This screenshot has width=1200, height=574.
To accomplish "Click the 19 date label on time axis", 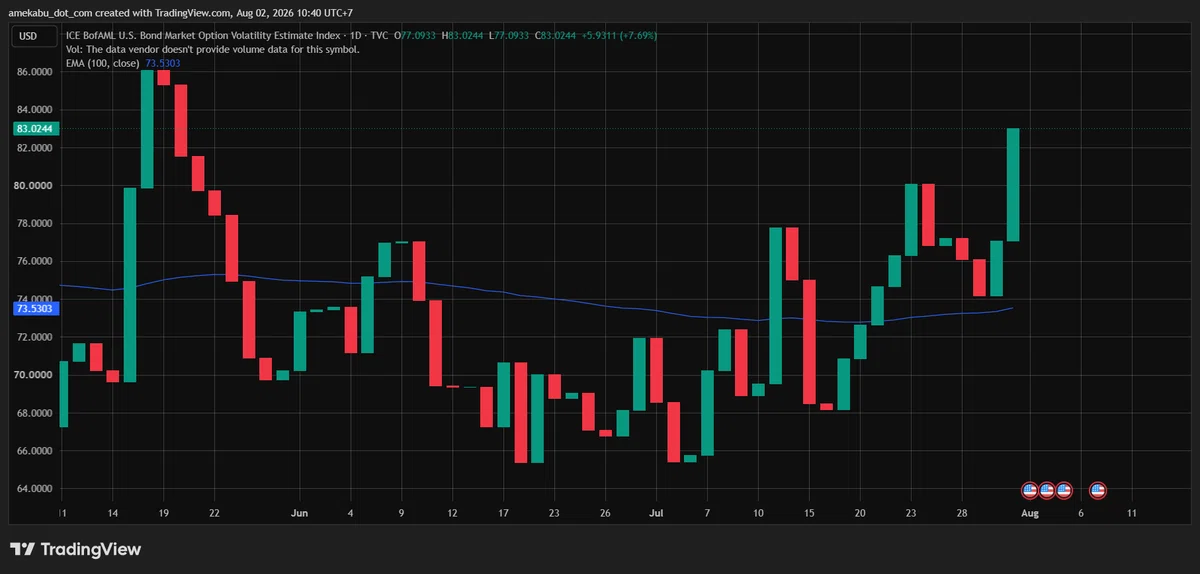I will point(163,512).
